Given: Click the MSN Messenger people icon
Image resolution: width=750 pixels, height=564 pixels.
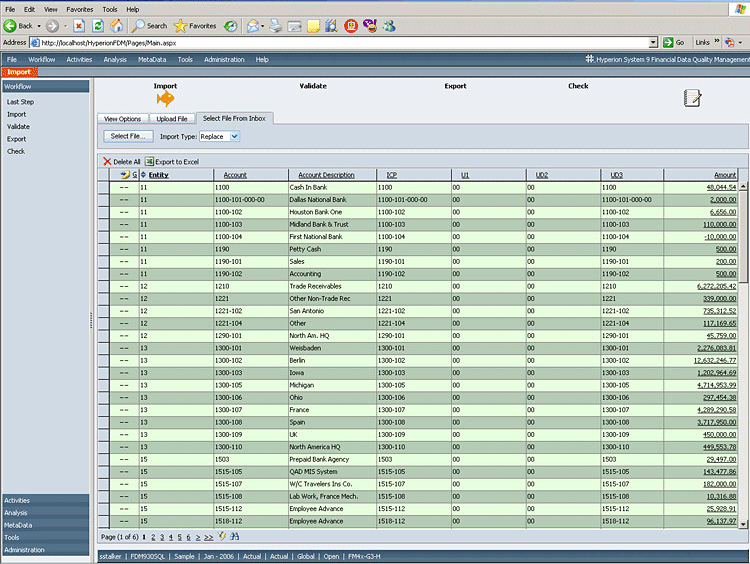Looking at the screenshot, I should pyautogui.click(x=389, y=26).
